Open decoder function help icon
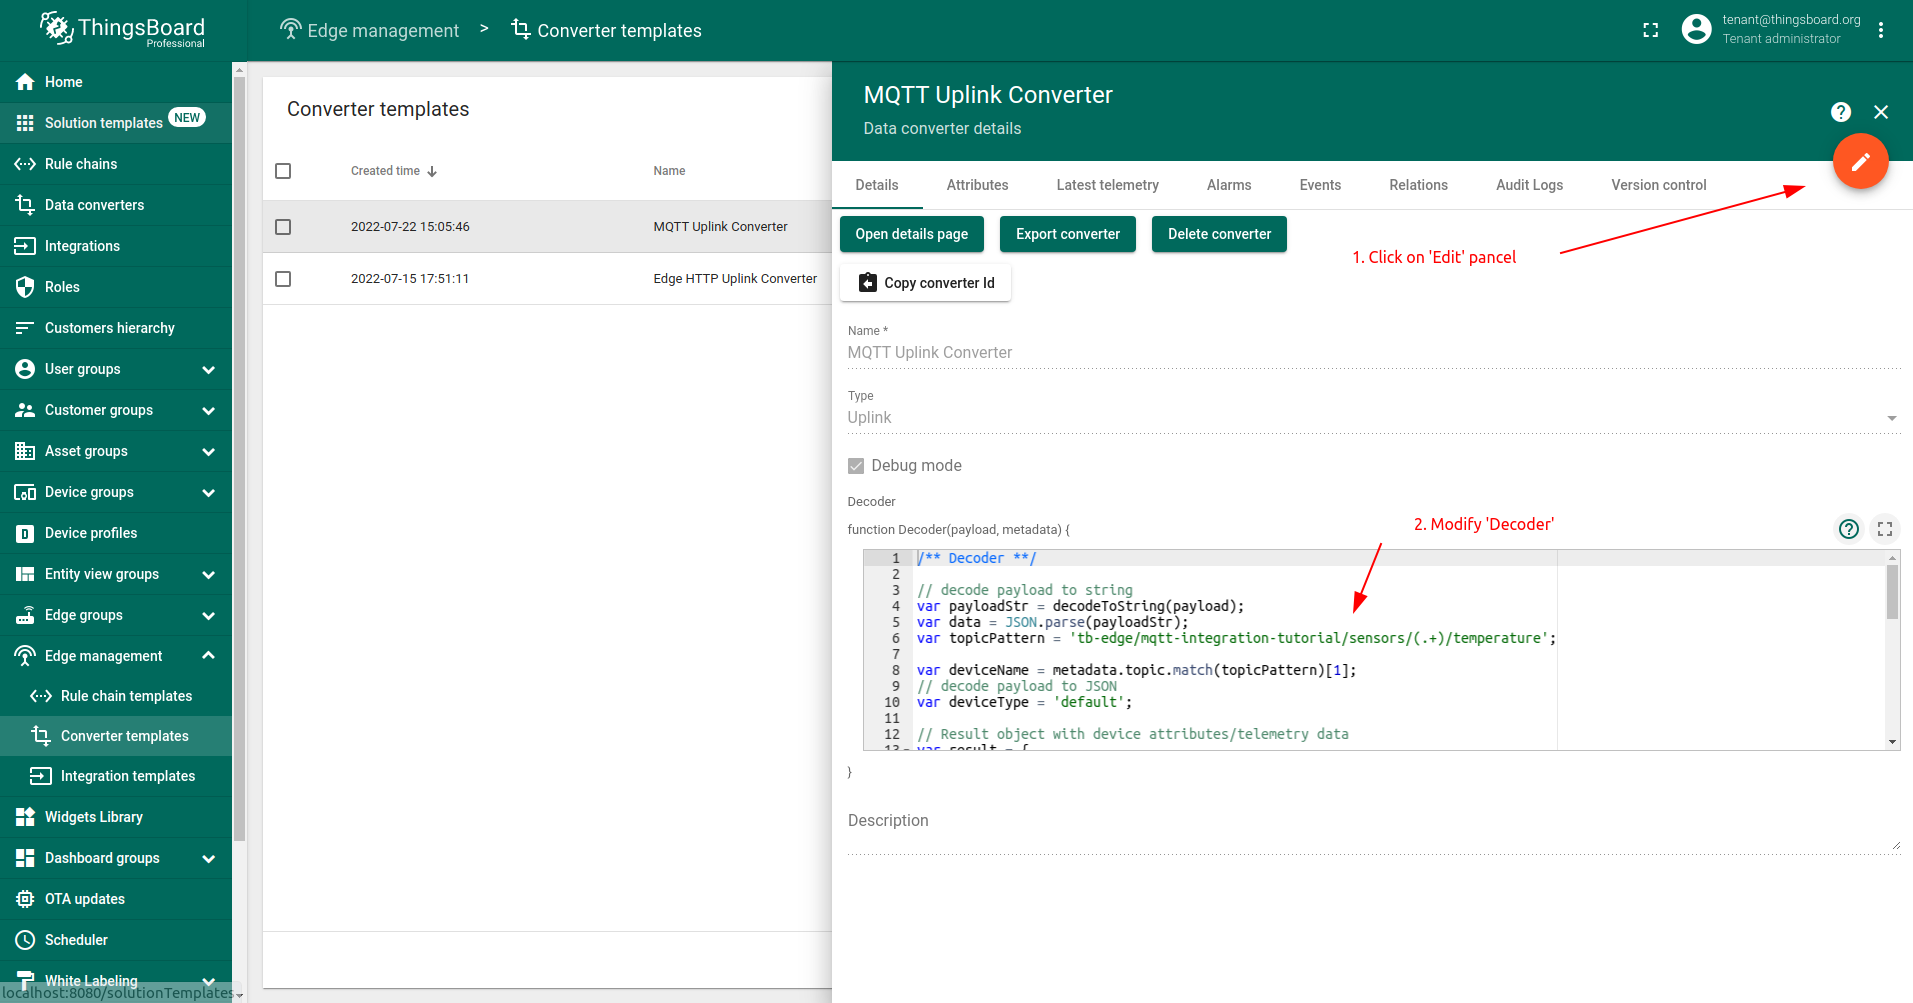This screenshot has height=1003, width=1913. pos(1849,528)
